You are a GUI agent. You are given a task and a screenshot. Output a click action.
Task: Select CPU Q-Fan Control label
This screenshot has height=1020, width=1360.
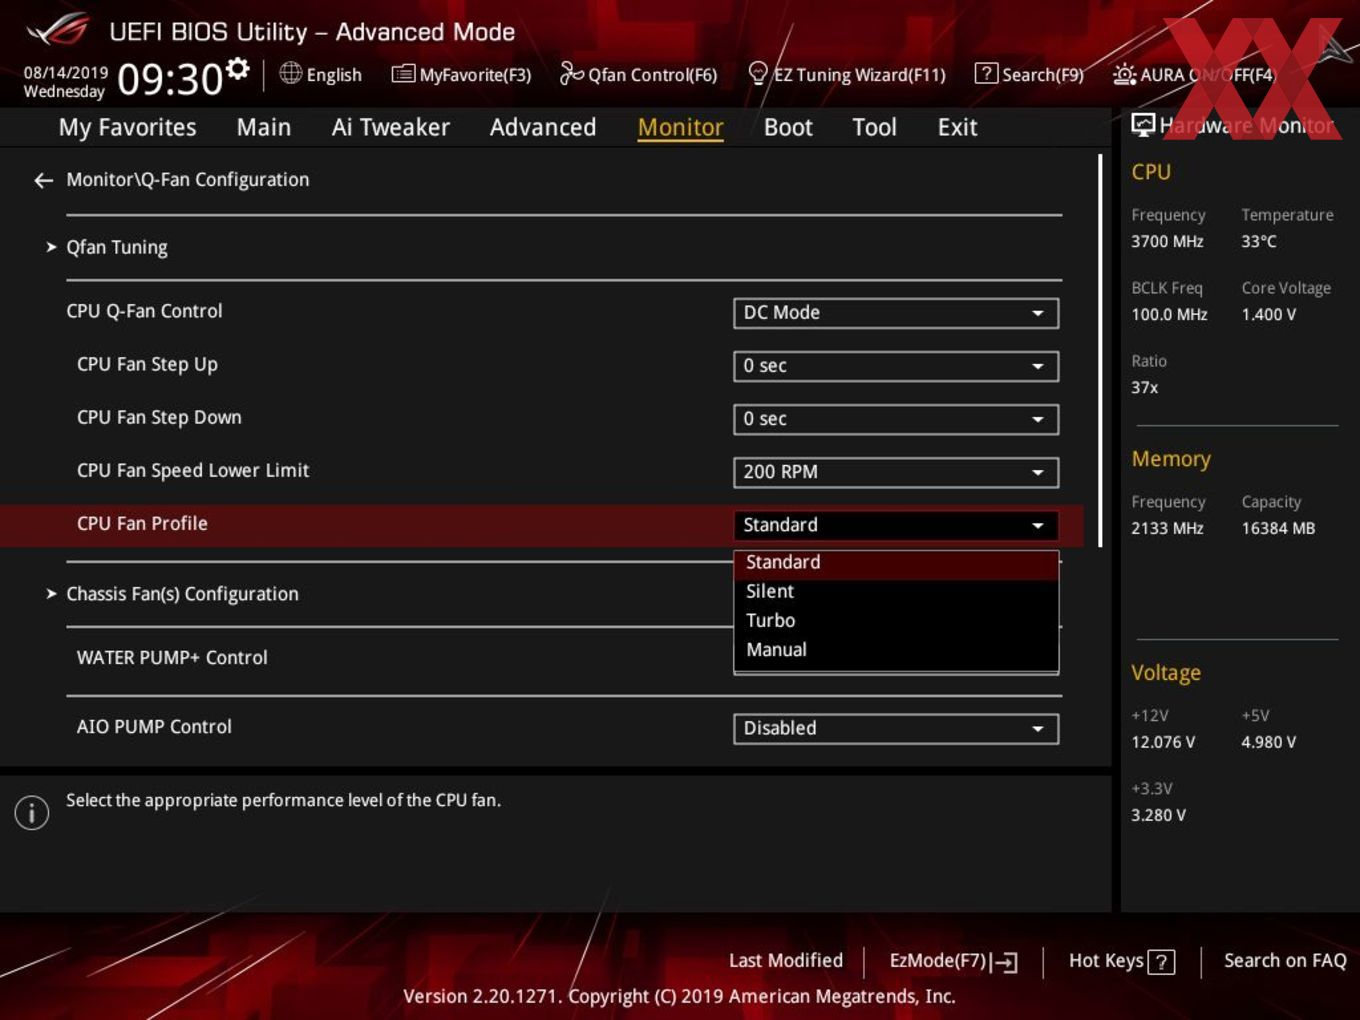tap(144, 311)
